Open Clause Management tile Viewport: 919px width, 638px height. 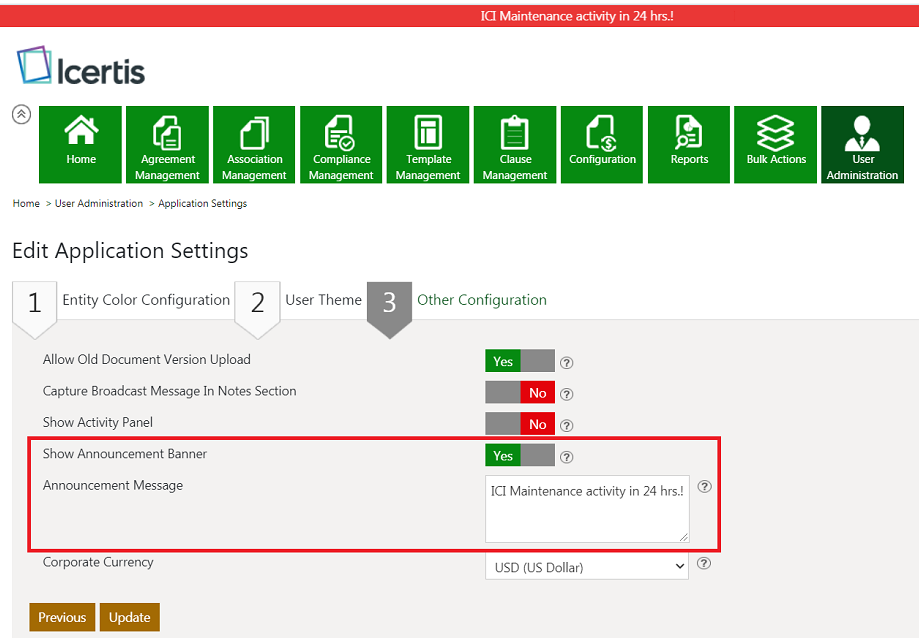click(515, 144)
